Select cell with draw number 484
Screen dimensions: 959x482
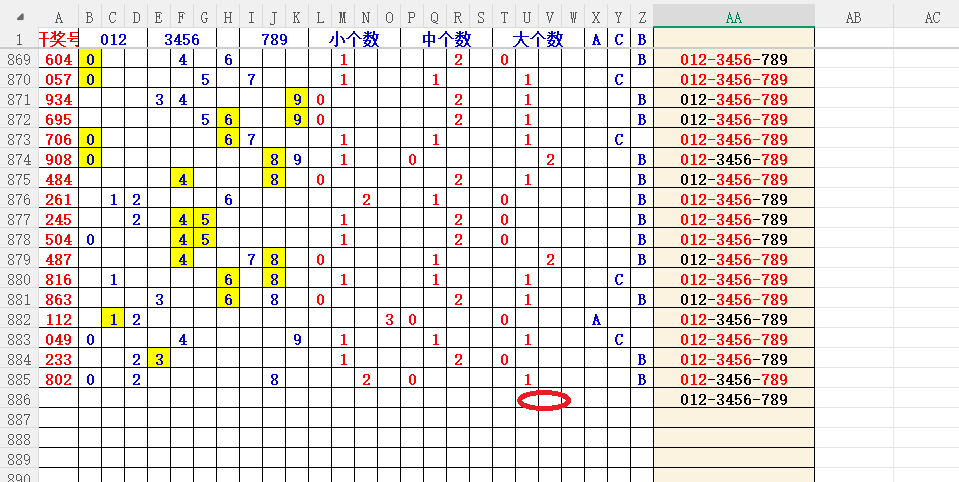(x=59, y=180)
